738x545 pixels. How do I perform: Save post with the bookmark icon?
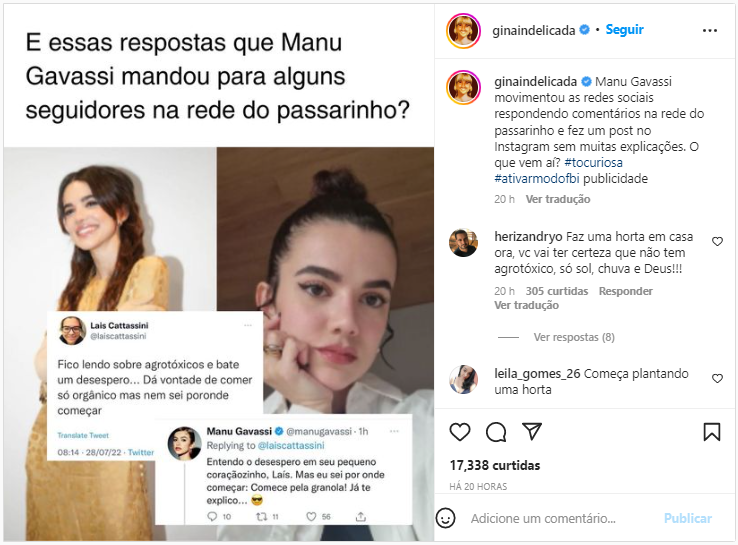[712, 432]
